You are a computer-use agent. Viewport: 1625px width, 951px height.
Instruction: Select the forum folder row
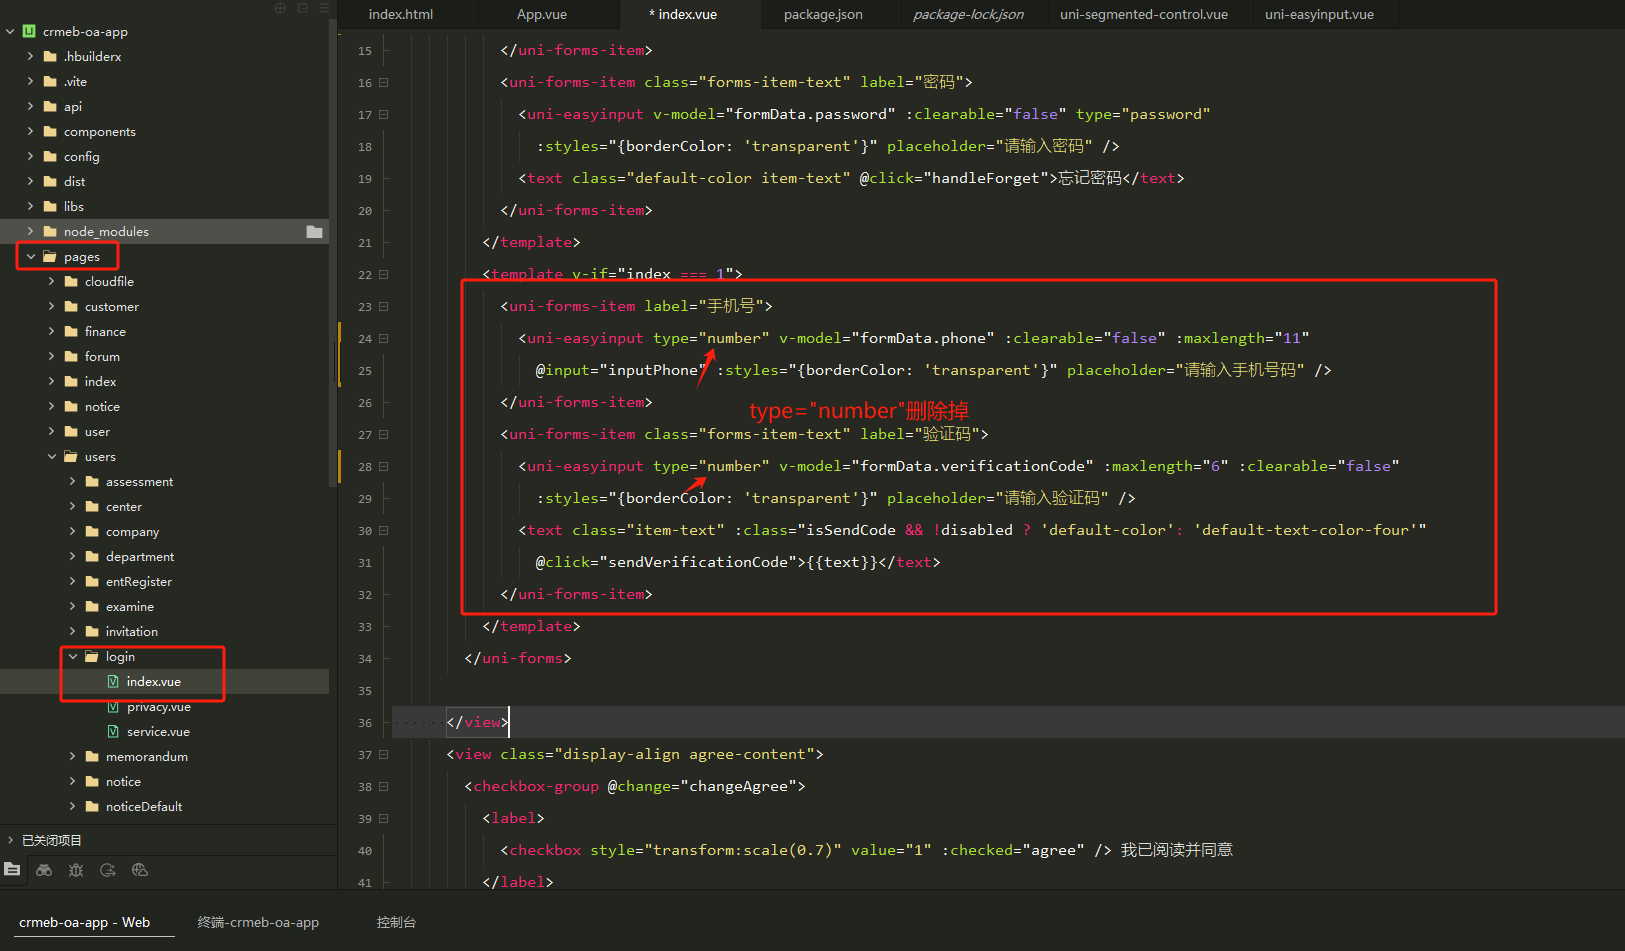pyautogui.click(x=164, y=356)
